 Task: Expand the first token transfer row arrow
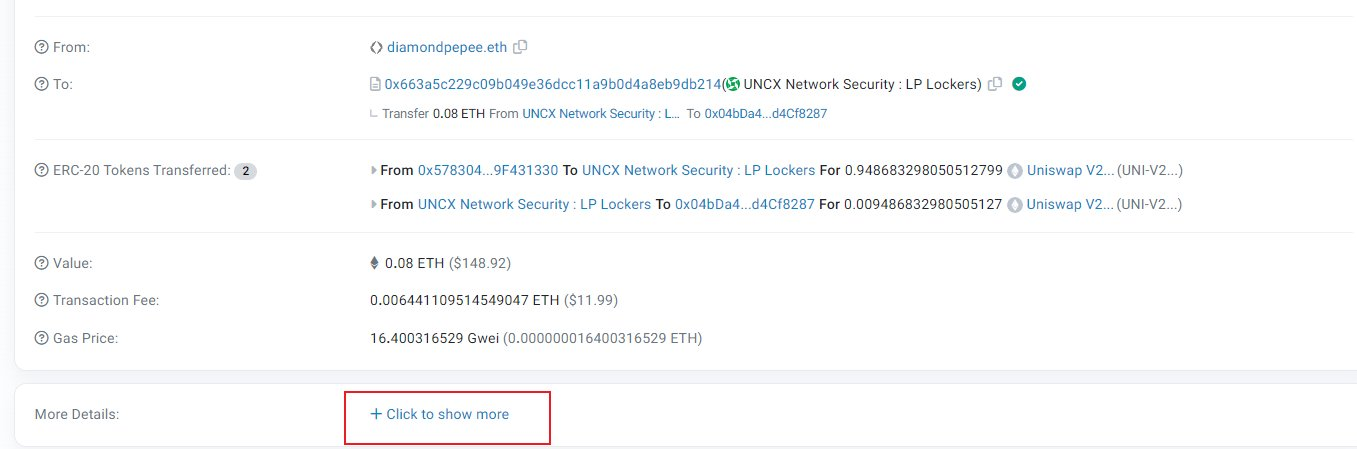[374, 171]
